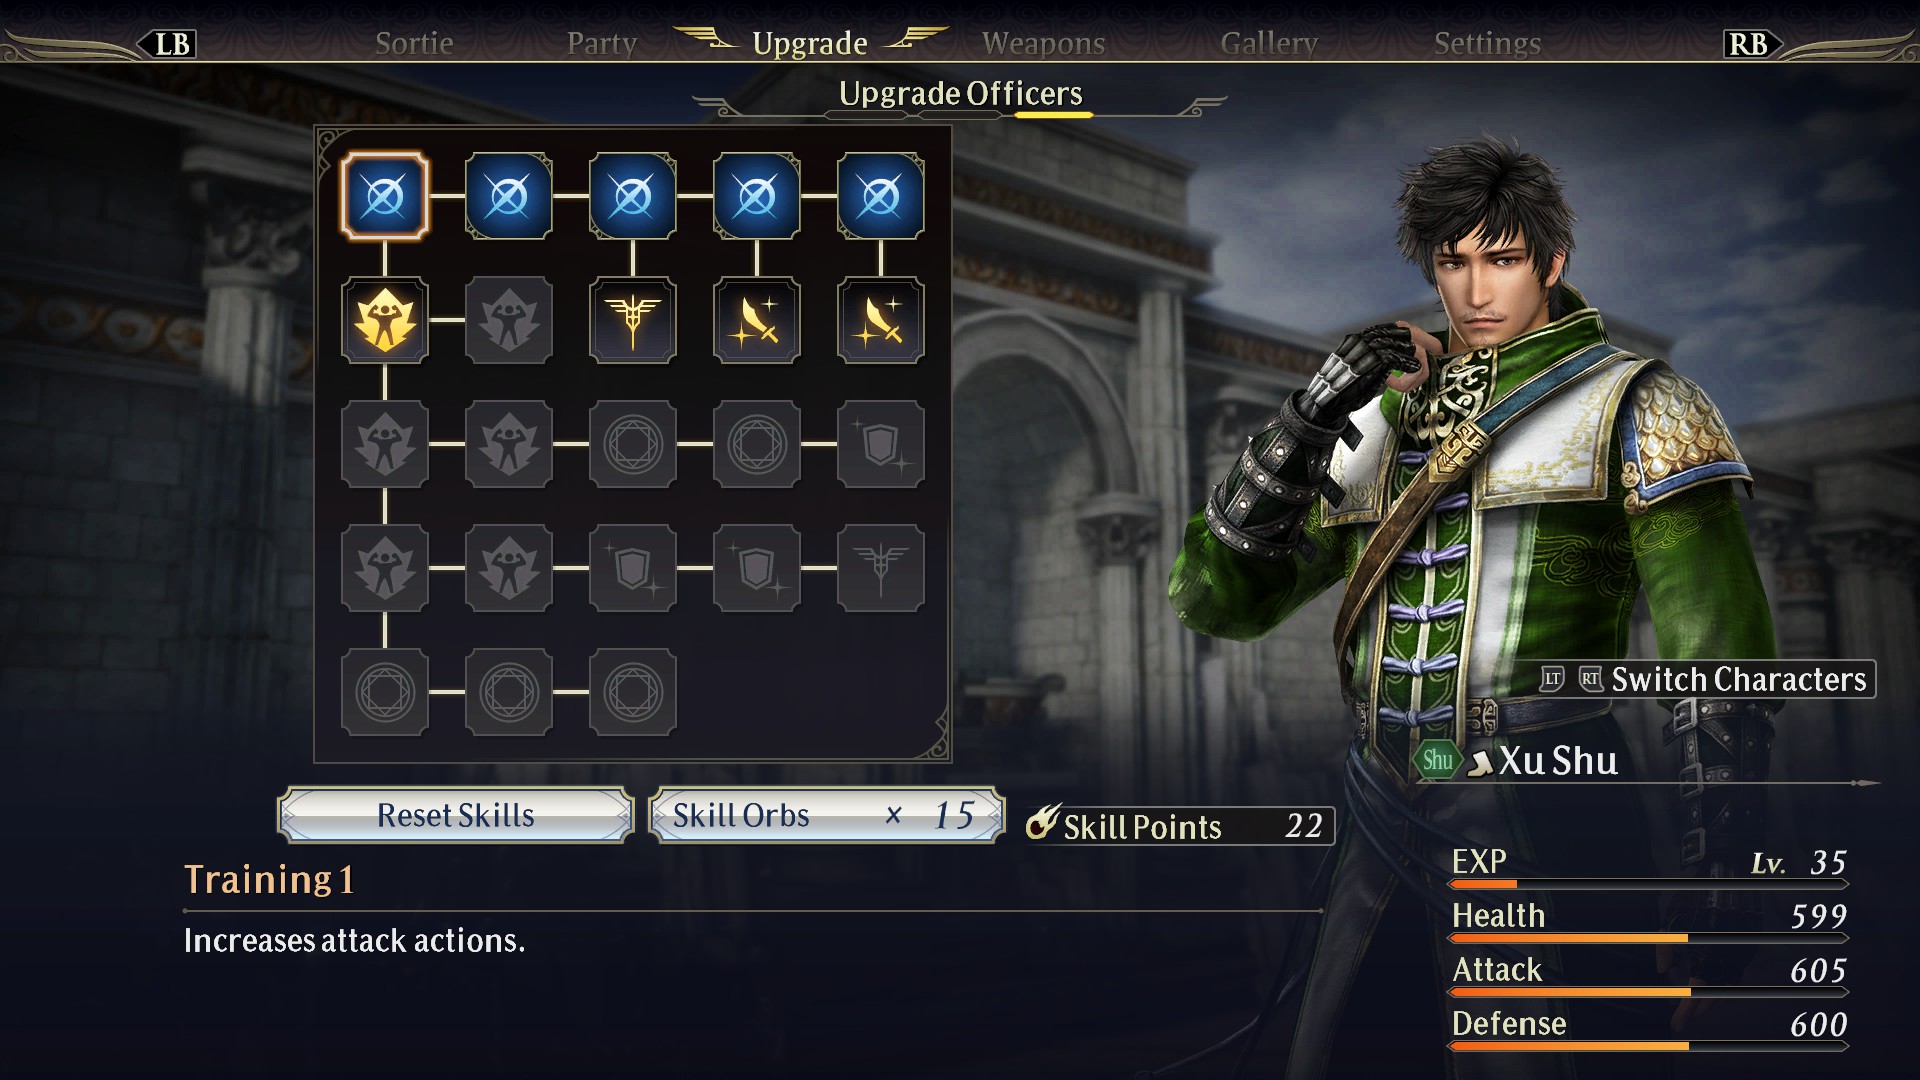Select the bottom-left locked circle emblem skill
Viewport: 1920px width, 1080px height.
click(x=385, y=692)
